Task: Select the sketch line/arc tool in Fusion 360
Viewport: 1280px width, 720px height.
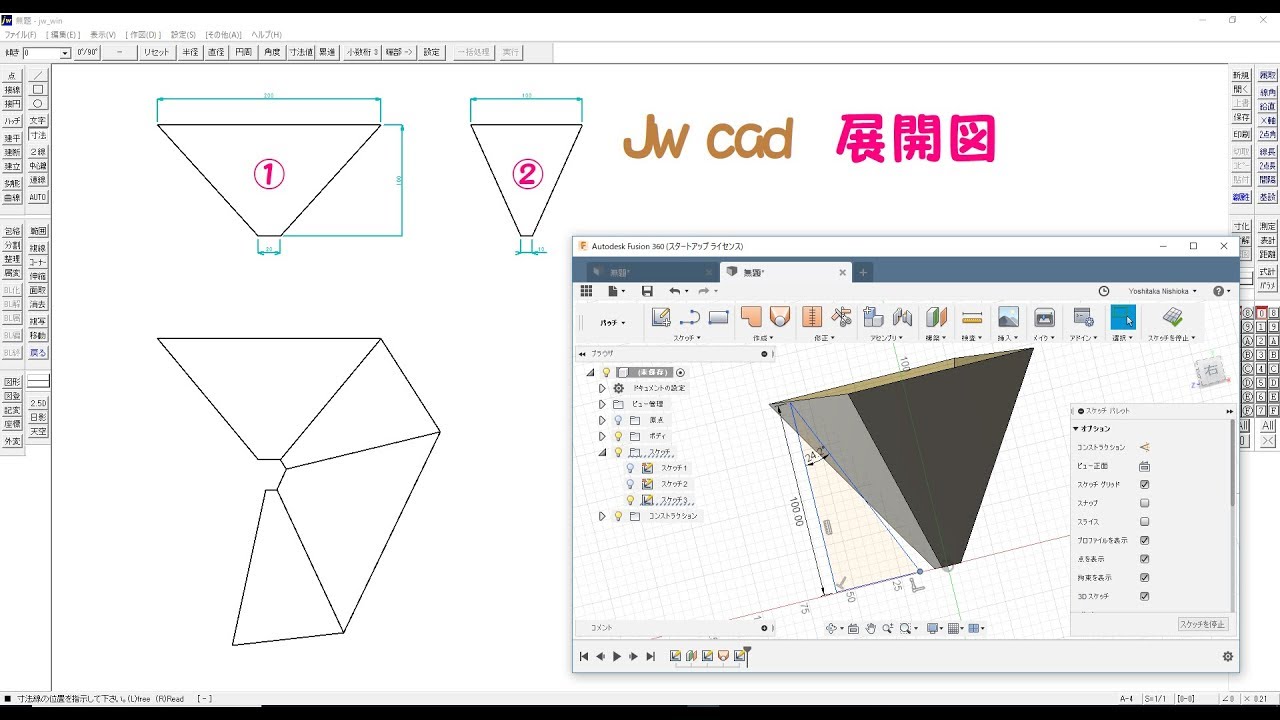Action: point(690,317)
